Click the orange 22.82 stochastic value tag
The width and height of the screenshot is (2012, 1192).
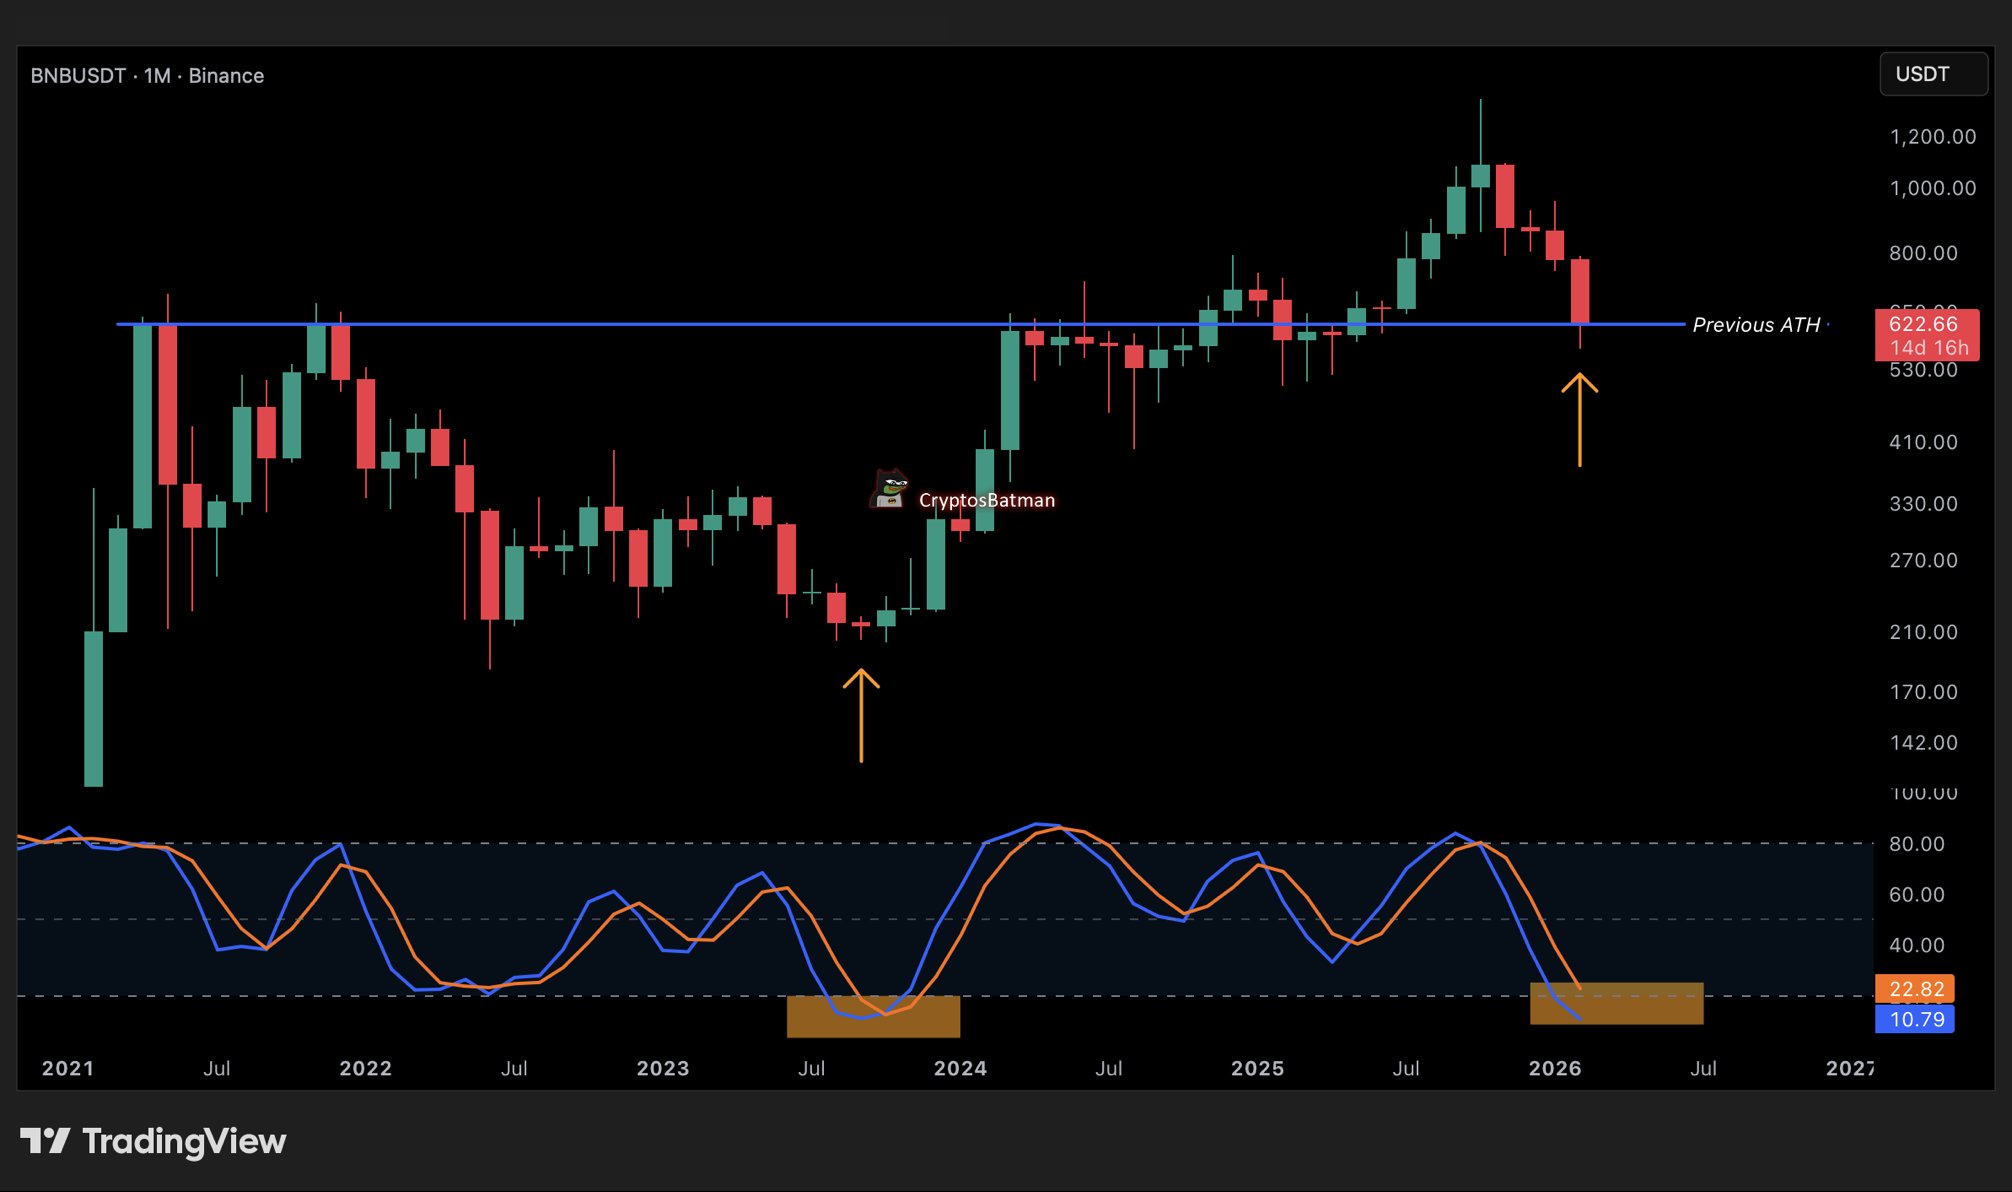(1915, 989)
